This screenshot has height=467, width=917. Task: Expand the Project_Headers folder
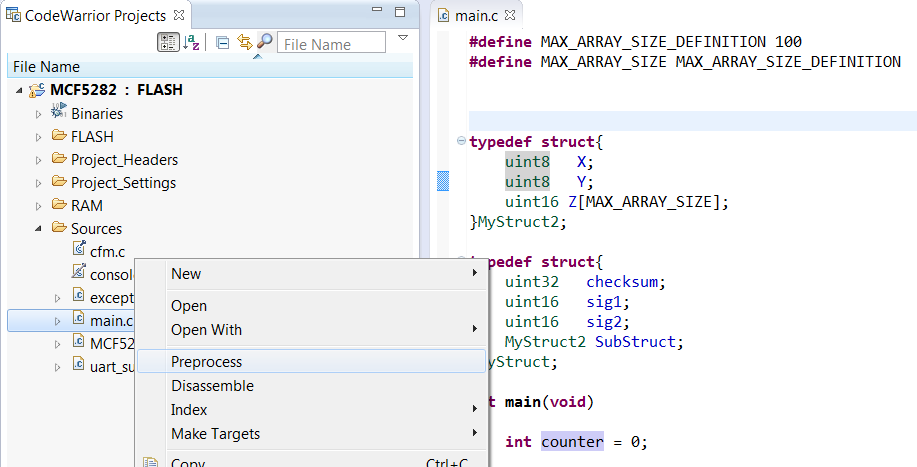pyautogui.click(x=39, y=160)
